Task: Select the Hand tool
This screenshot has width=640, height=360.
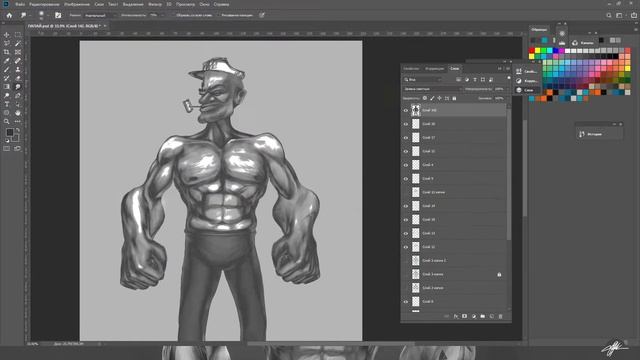Action: (18, 113)
